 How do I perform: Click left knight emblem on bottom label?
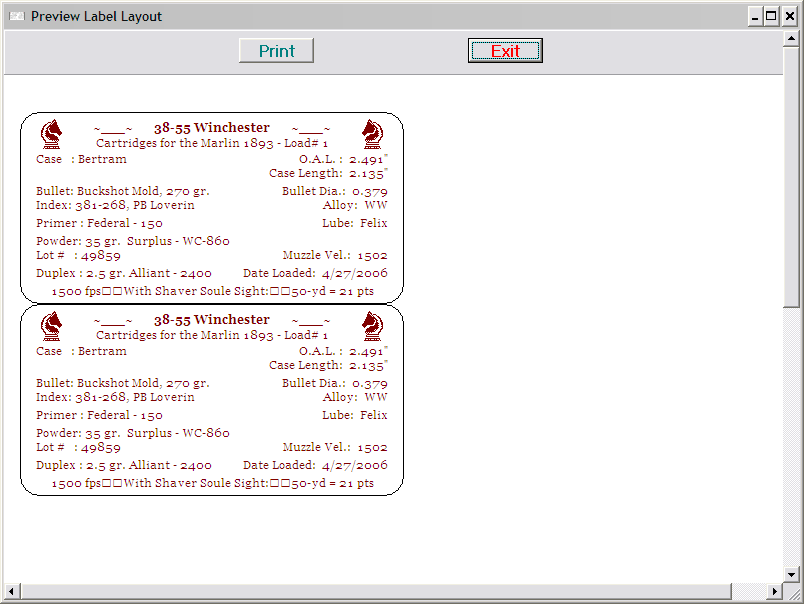51,326
